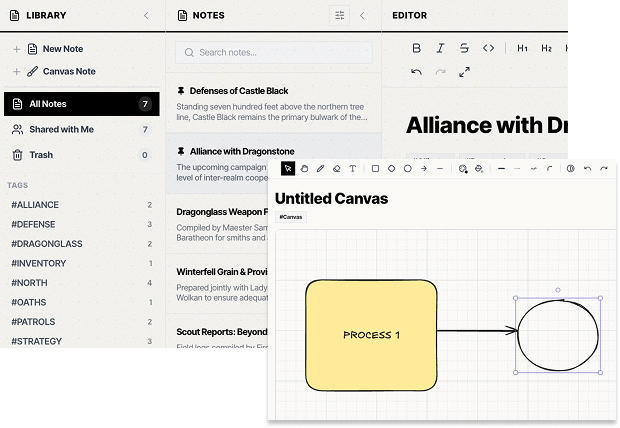Choose the dashed stroke style
This screenshot has width=620, height=428.
517,169
